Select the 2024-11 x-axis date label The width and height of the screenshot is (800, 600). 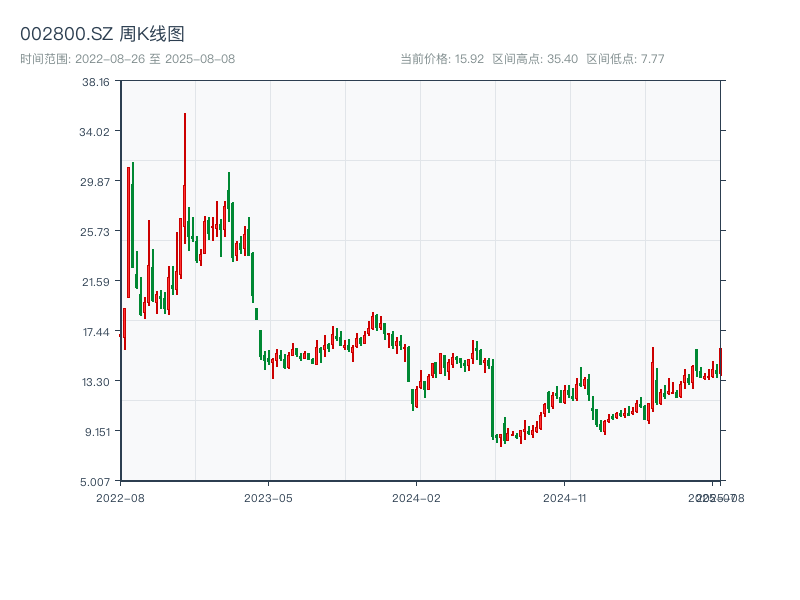click(x=566, y=497)
